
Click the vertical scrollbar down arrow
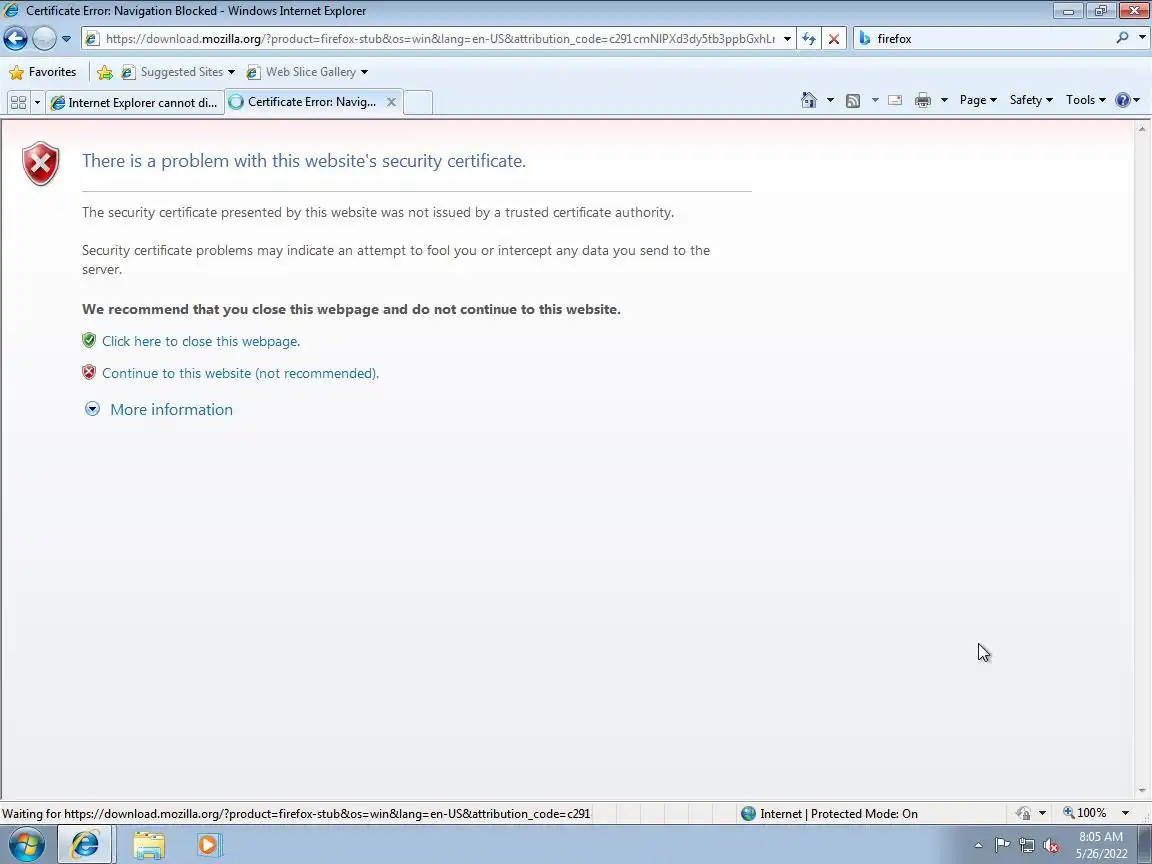[x=1142, y=791]
